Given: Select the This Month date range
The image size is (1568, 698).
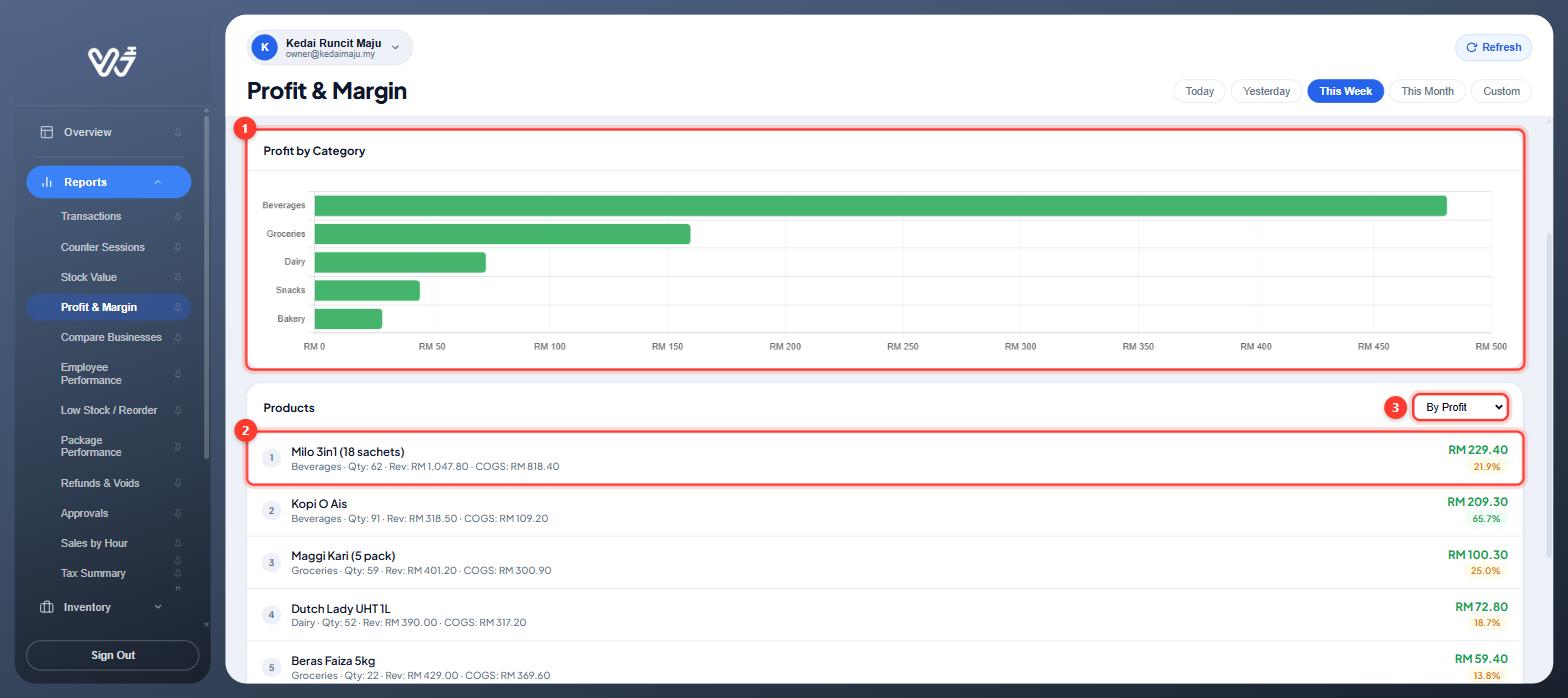Looking at the screenshot, I should click(1427, 91).
